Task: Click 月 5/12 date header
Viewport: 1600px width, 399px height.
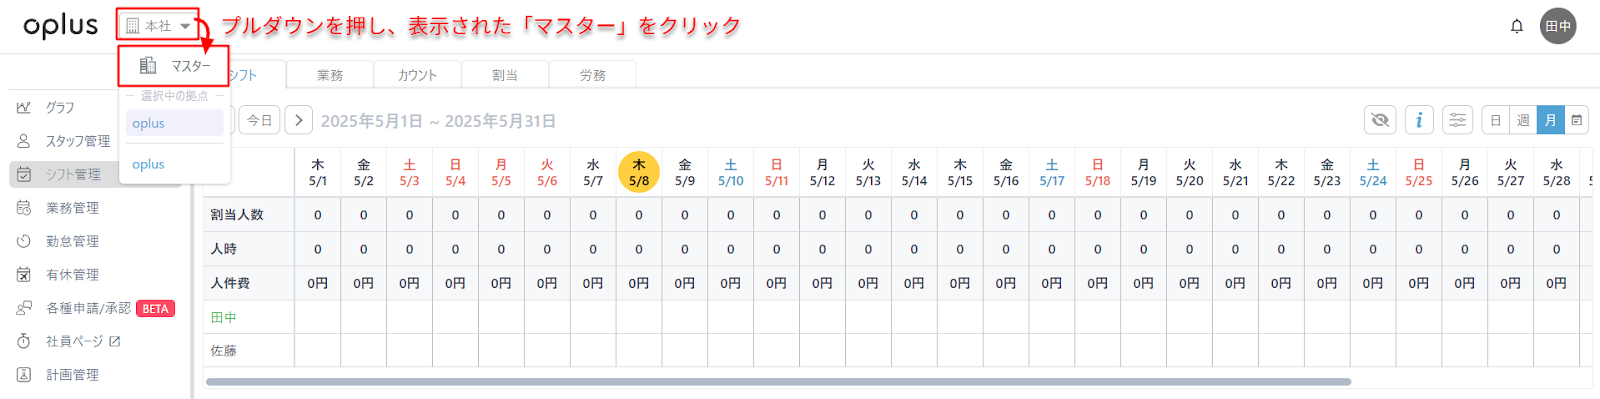Action: (x=823, y=172)
